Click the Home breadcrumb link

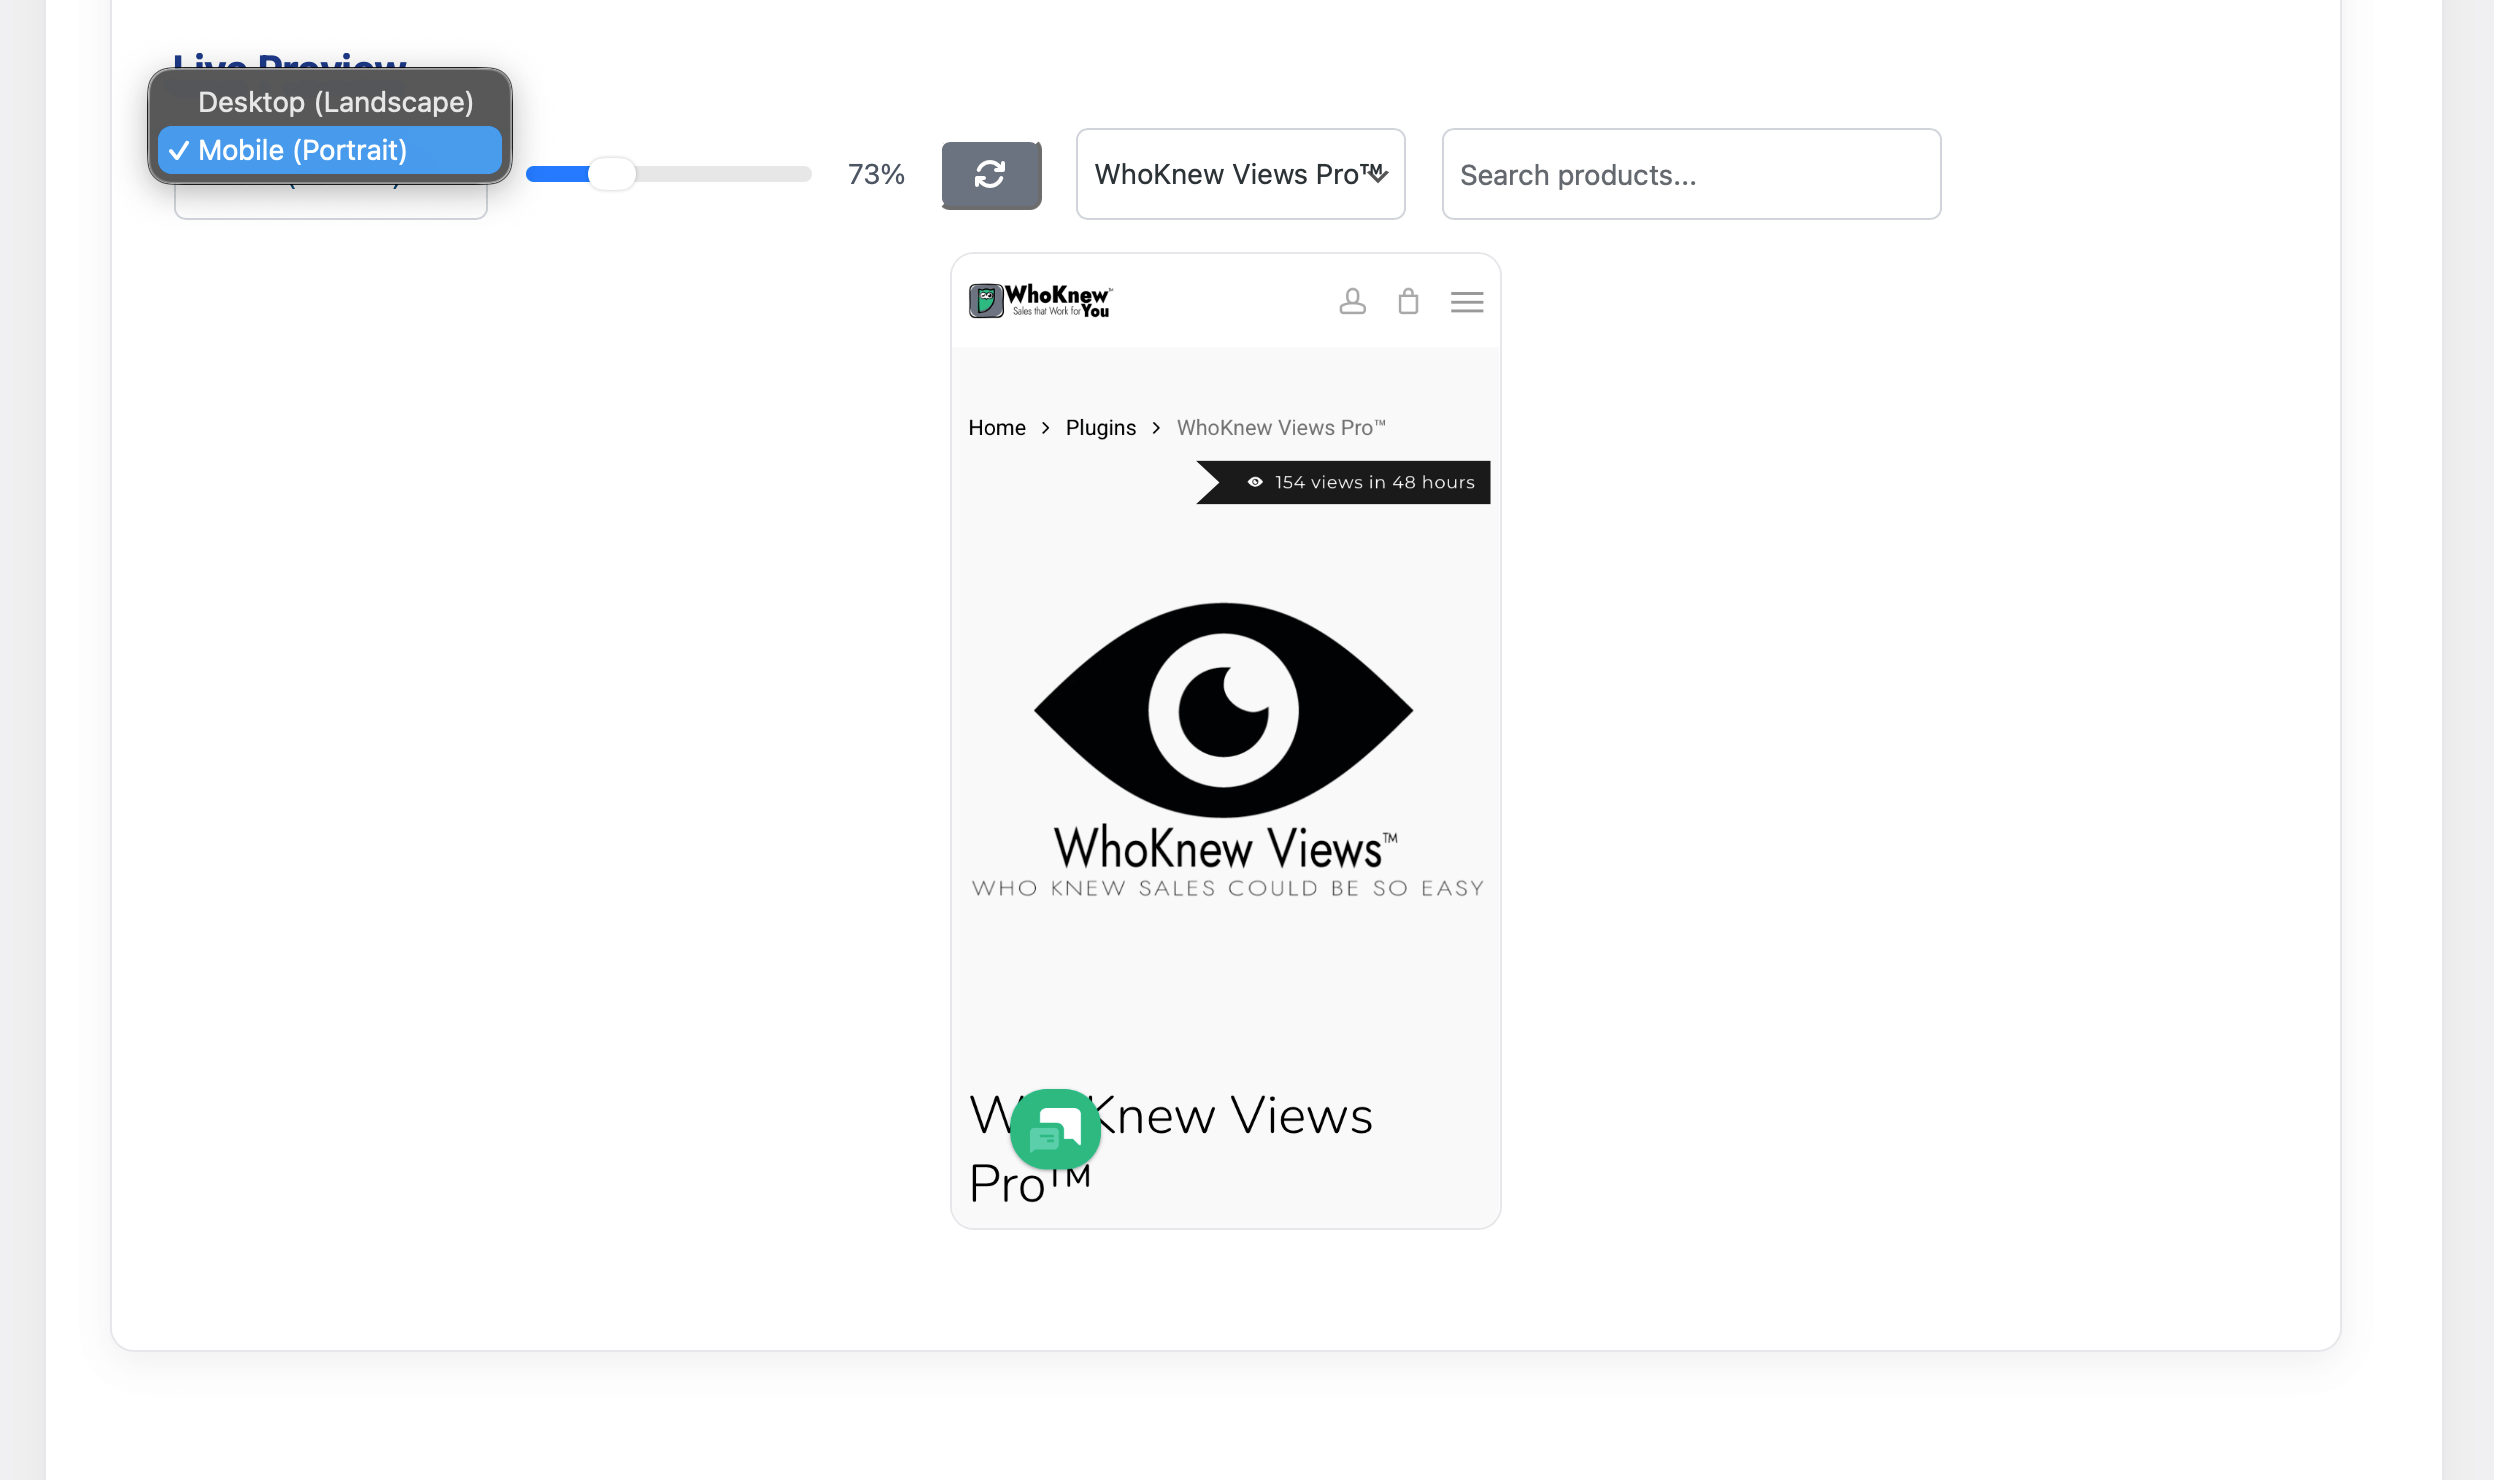coord(996,427)
